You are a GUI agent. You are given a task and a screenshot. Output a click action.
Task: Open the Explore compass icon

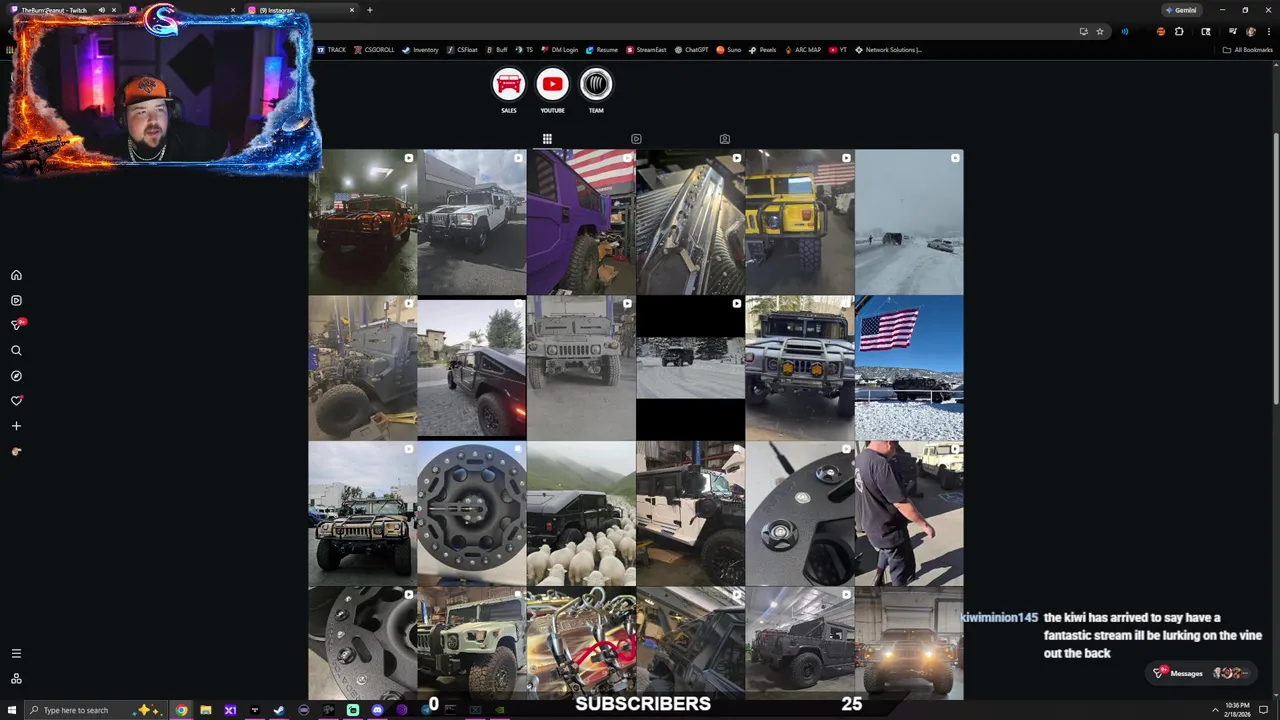pos(16,376)
